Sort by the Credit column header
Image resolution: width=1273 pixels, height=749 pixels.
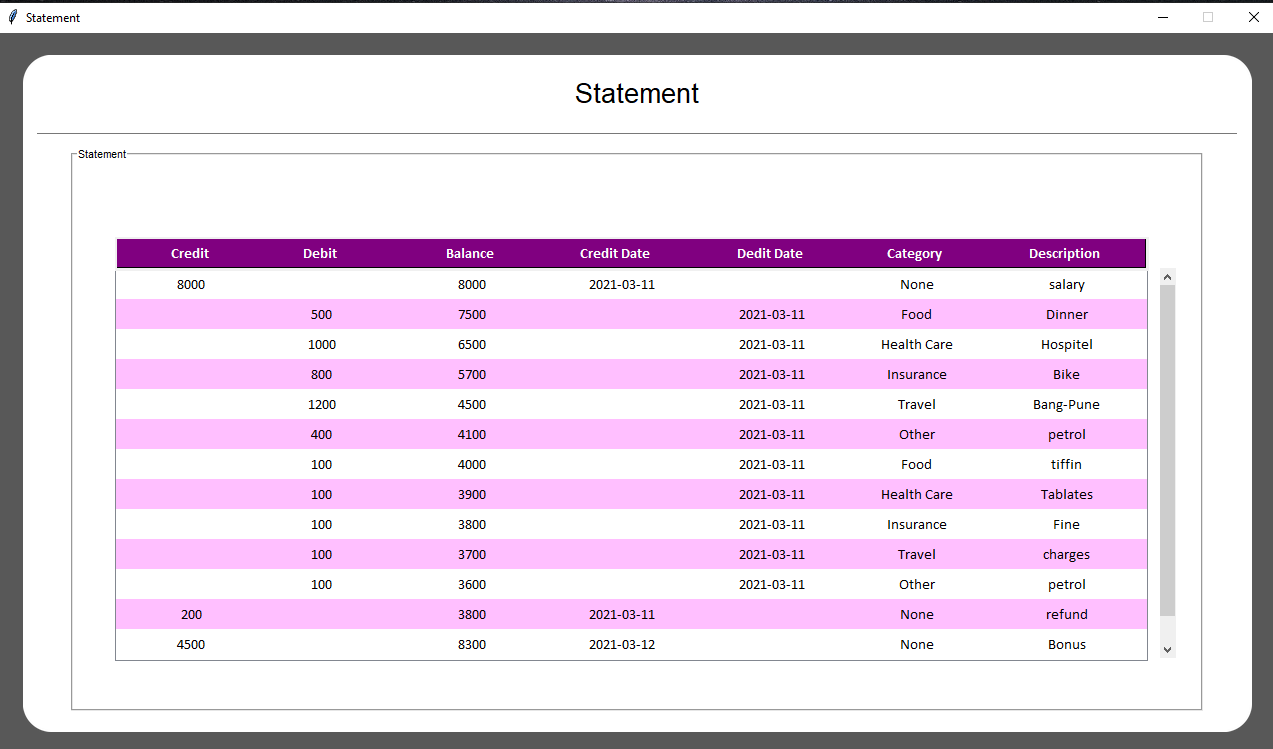pyautogui.click(x=190, y=254)
